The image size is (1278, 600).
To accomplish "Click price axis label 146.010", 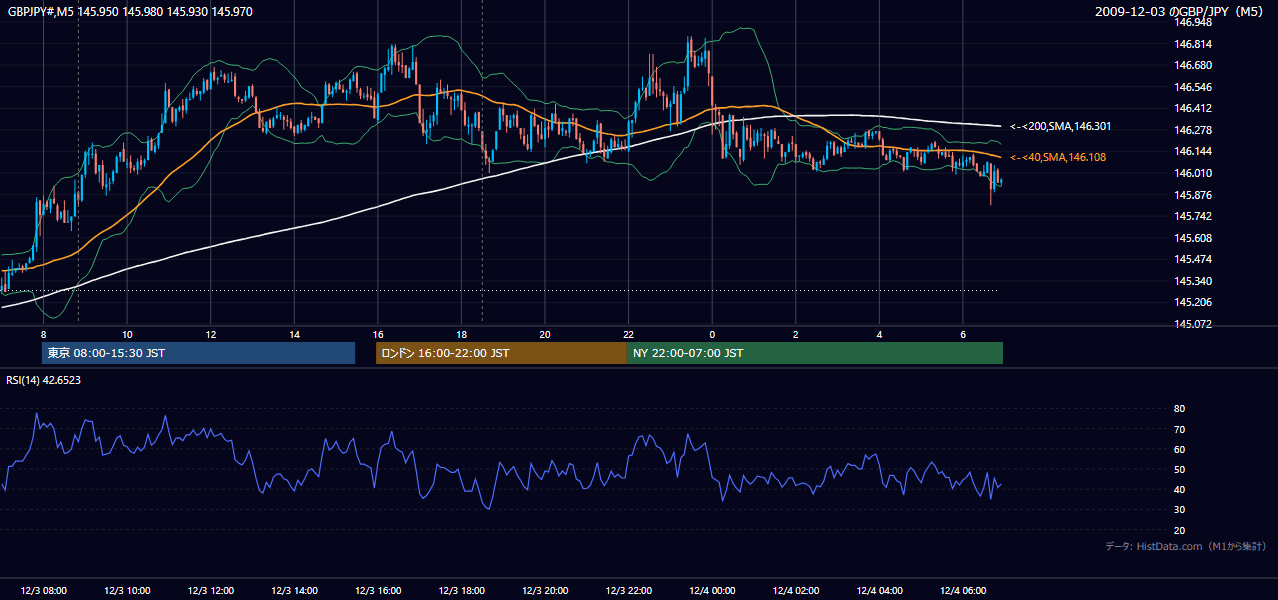I will [x=1193, y=173].
